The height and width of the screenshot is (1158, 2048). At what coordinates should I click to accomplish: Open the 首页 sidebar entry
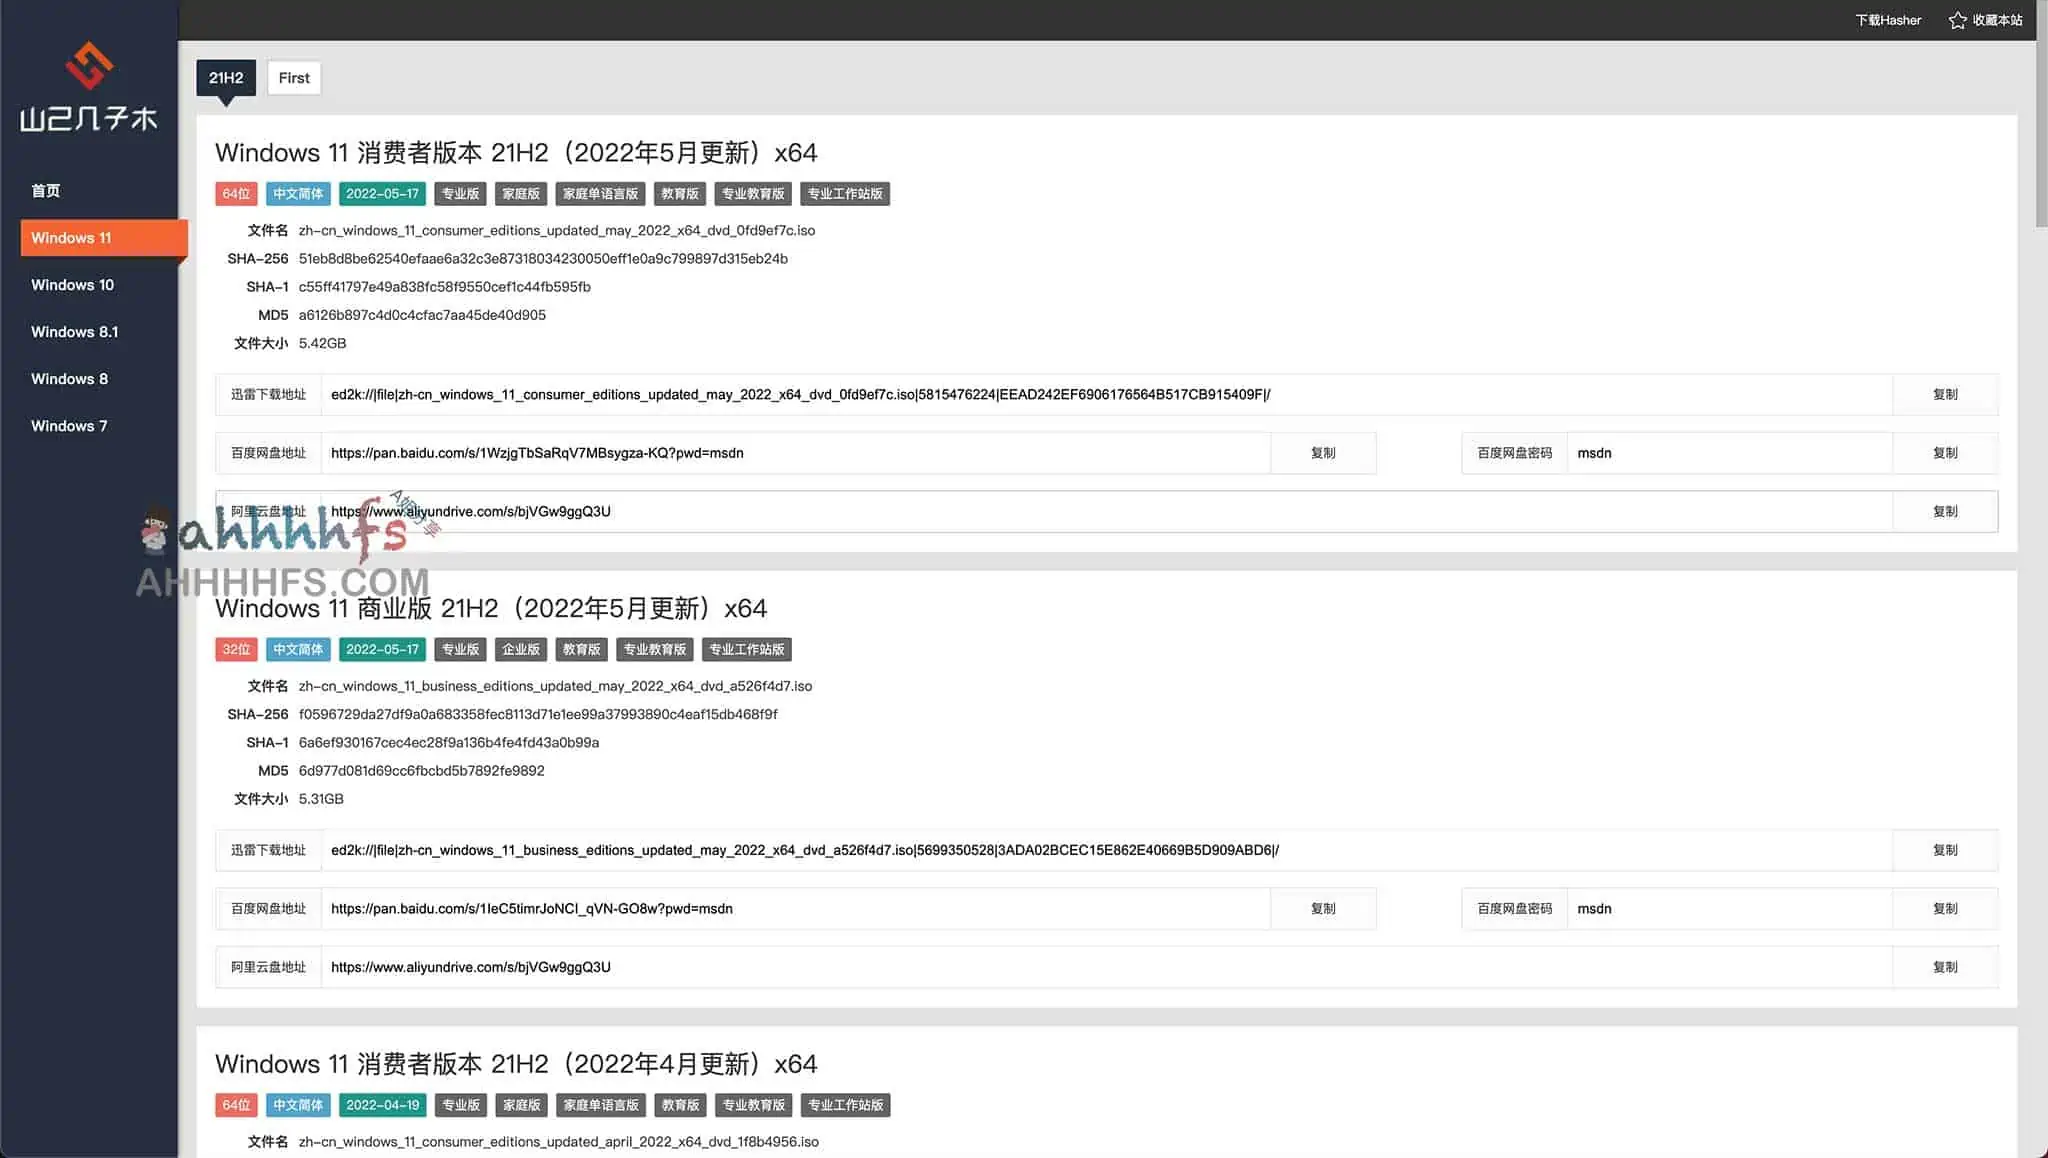[44, 190]
